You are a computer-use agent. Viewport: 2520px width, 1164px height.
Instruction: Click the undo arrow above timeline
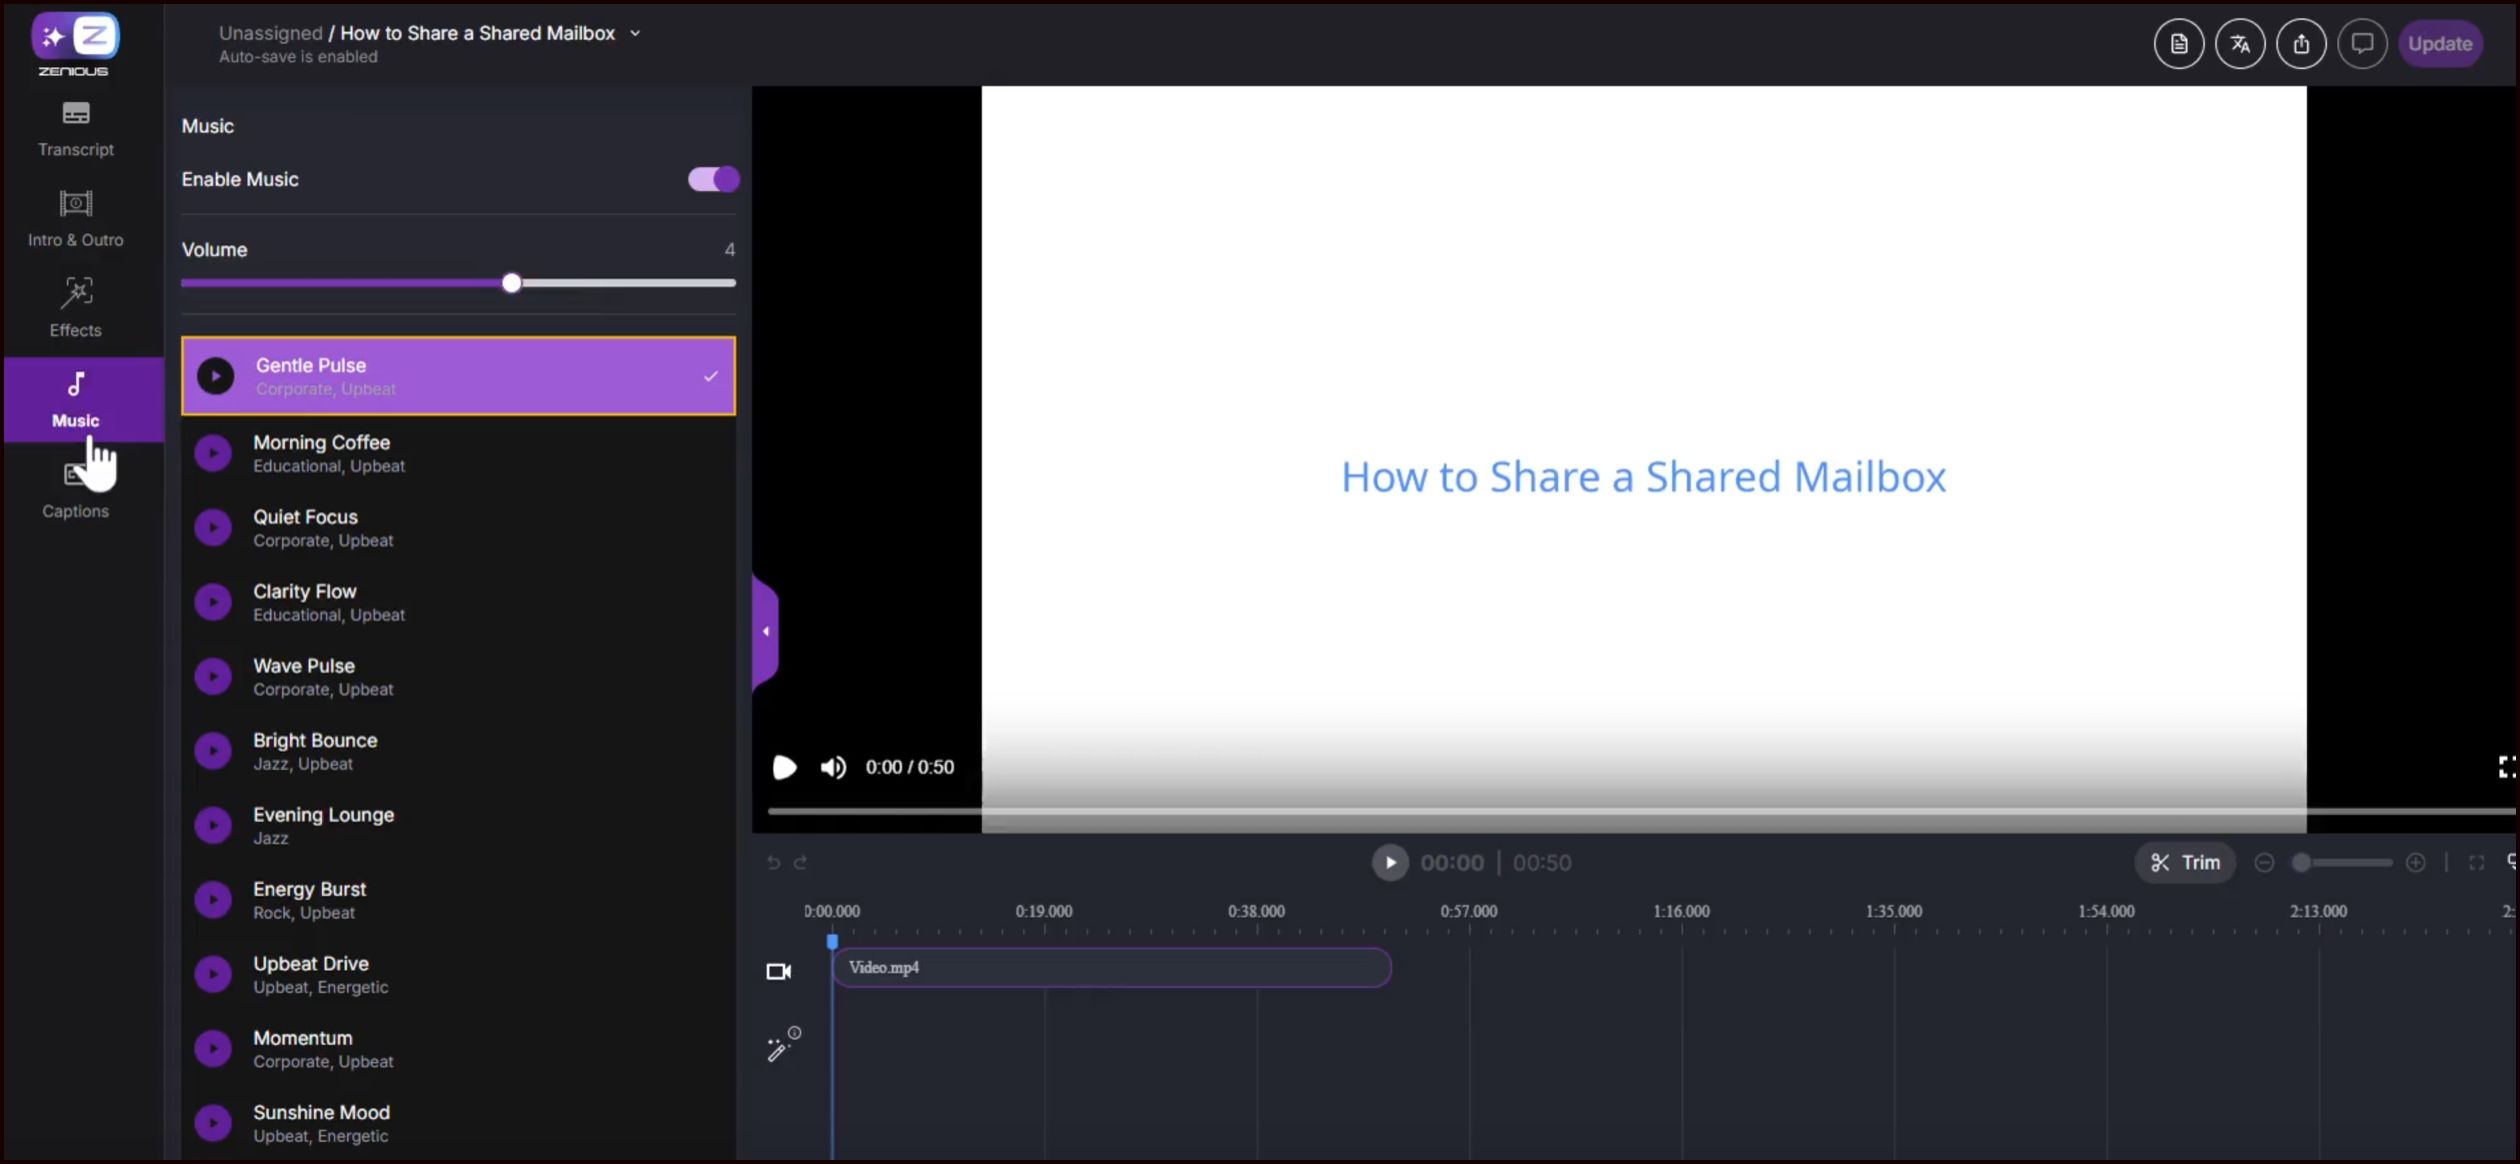[x=773, y=863]
